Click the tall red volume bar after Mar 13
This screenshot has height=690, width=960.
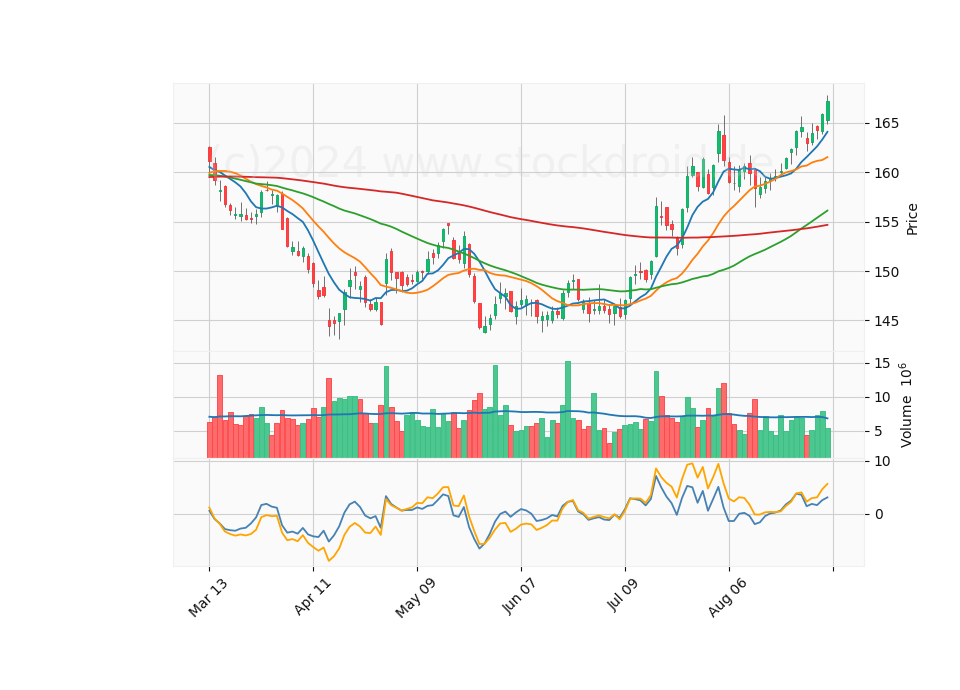(x=220, y=416)
